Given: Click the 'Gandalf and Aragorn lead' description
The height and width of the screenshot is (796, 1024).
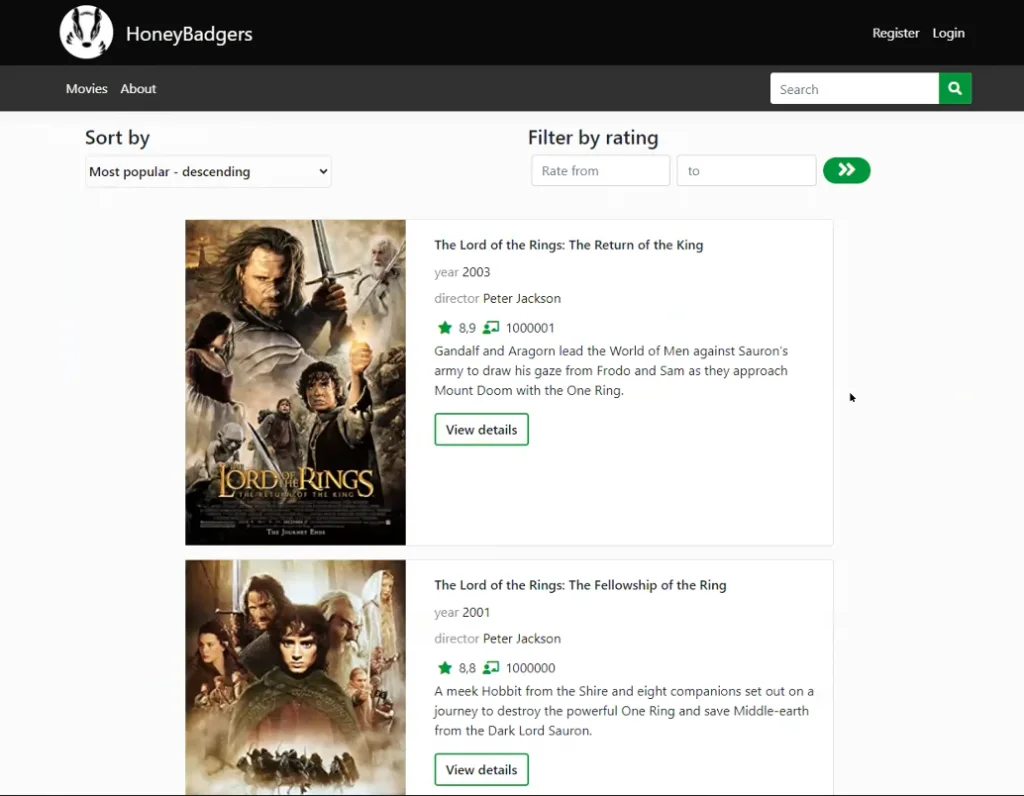Looking at the screenshot, I should (611, 370).
